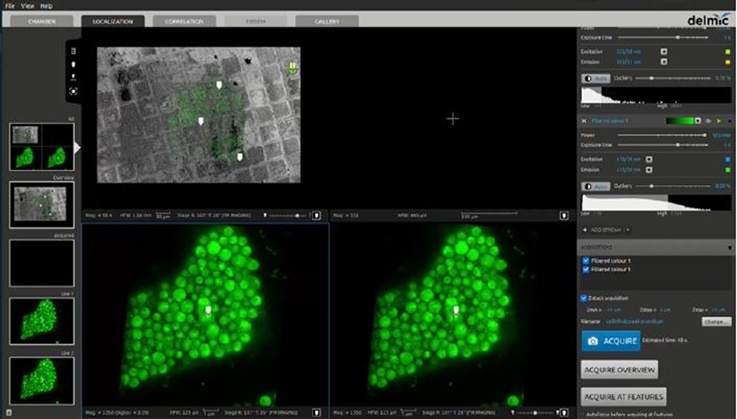Viewport: 737px width, 419px height.
Task: Open the Help menu
Action: (46, 6)
